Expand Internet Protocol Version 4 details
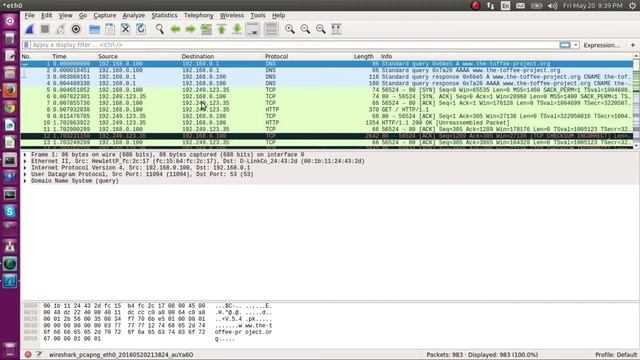This screenshot has width=640, height=360. (25, 168)
